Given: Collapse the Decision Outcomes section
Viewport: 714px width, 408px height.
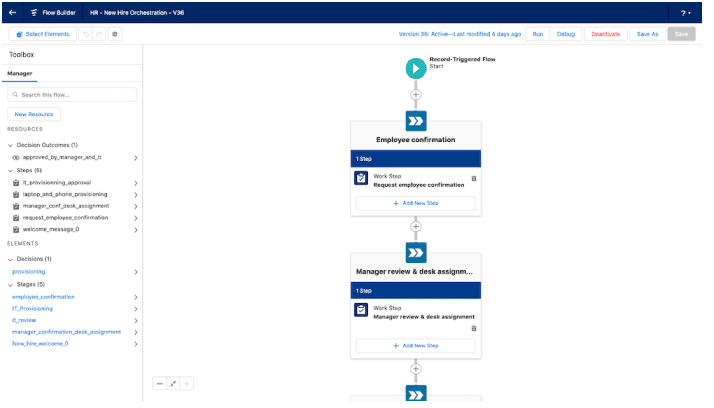Looking at the screenshot, I should coord(10,145).
